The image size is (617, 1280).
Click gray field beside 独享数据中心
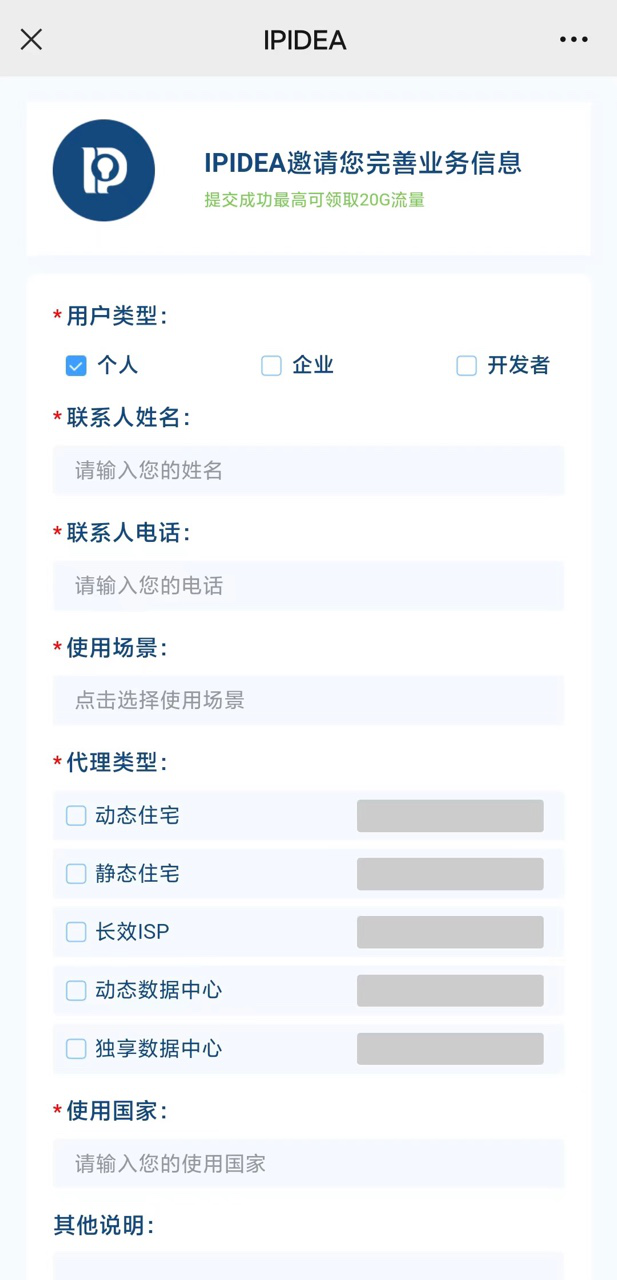(450, 1049)
